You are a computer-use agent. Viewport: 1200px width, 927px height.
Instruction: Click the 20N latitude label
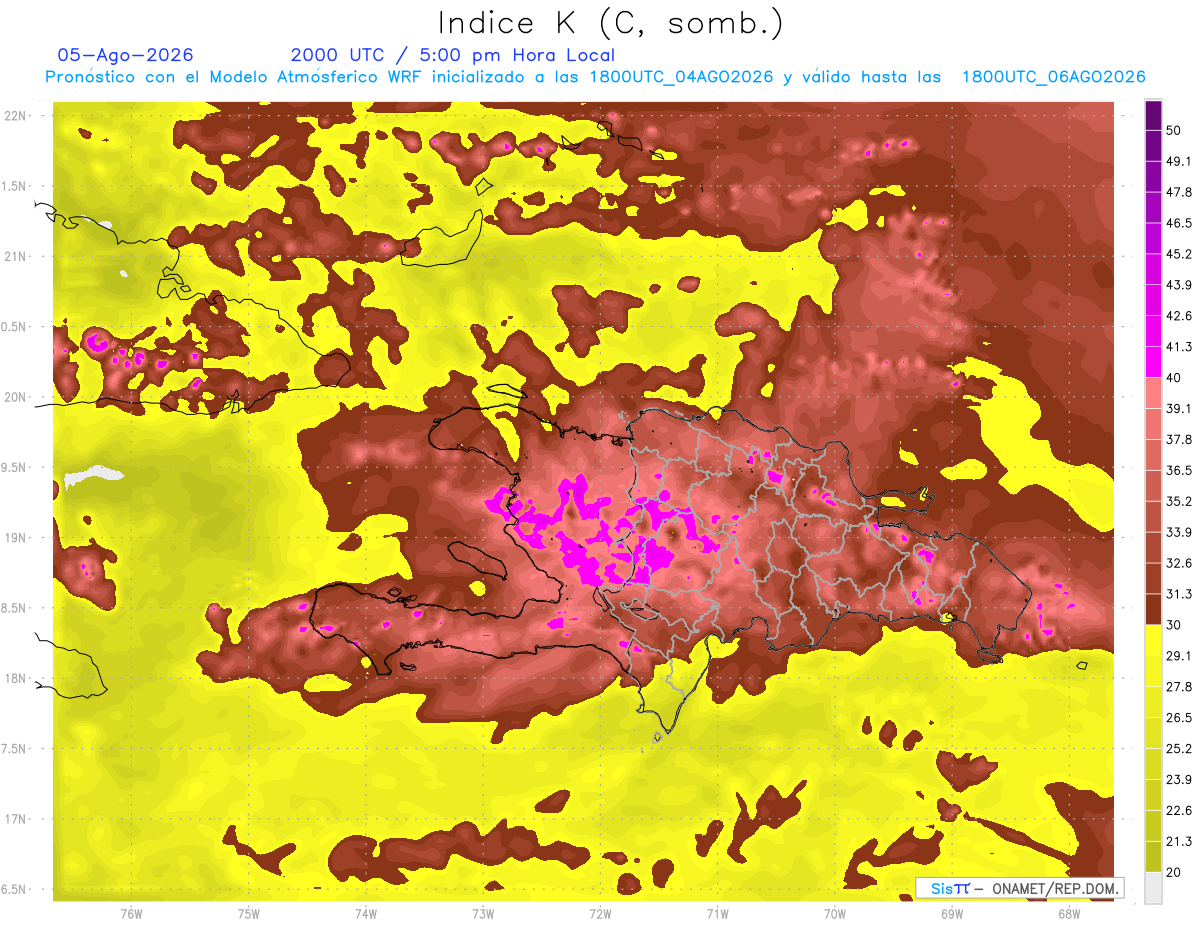[17, 397]
